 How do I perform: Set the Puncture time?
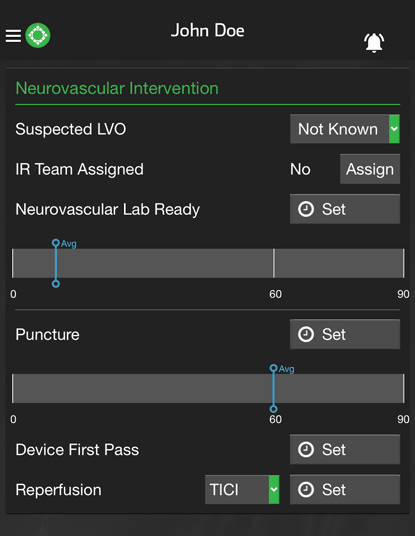(x=345, y=334)
